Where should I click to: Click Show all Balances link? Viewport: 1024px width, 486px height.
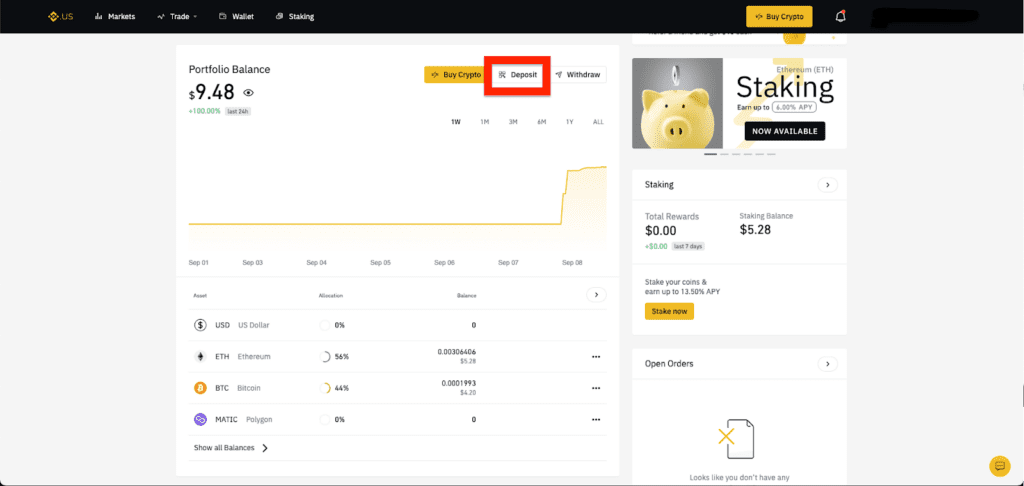pyautogui.click(x=231, y=448)
